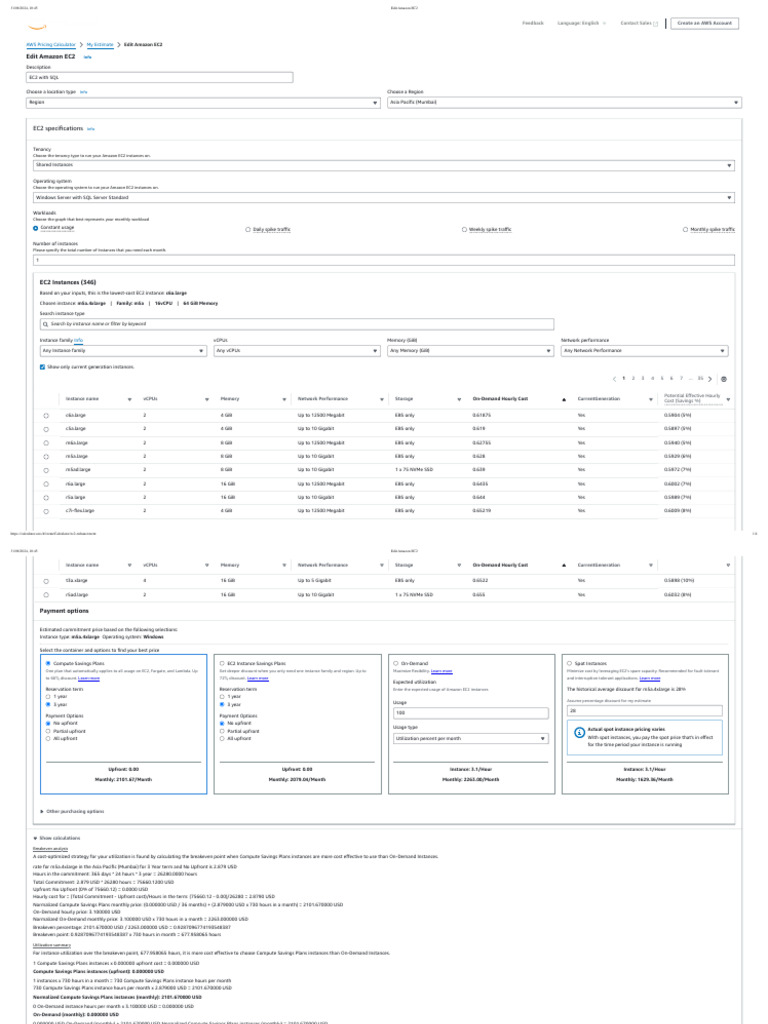The image size is (768, 1024).
Task: Navigate to My Estimate breadcrumb
Action: [99, 45]
